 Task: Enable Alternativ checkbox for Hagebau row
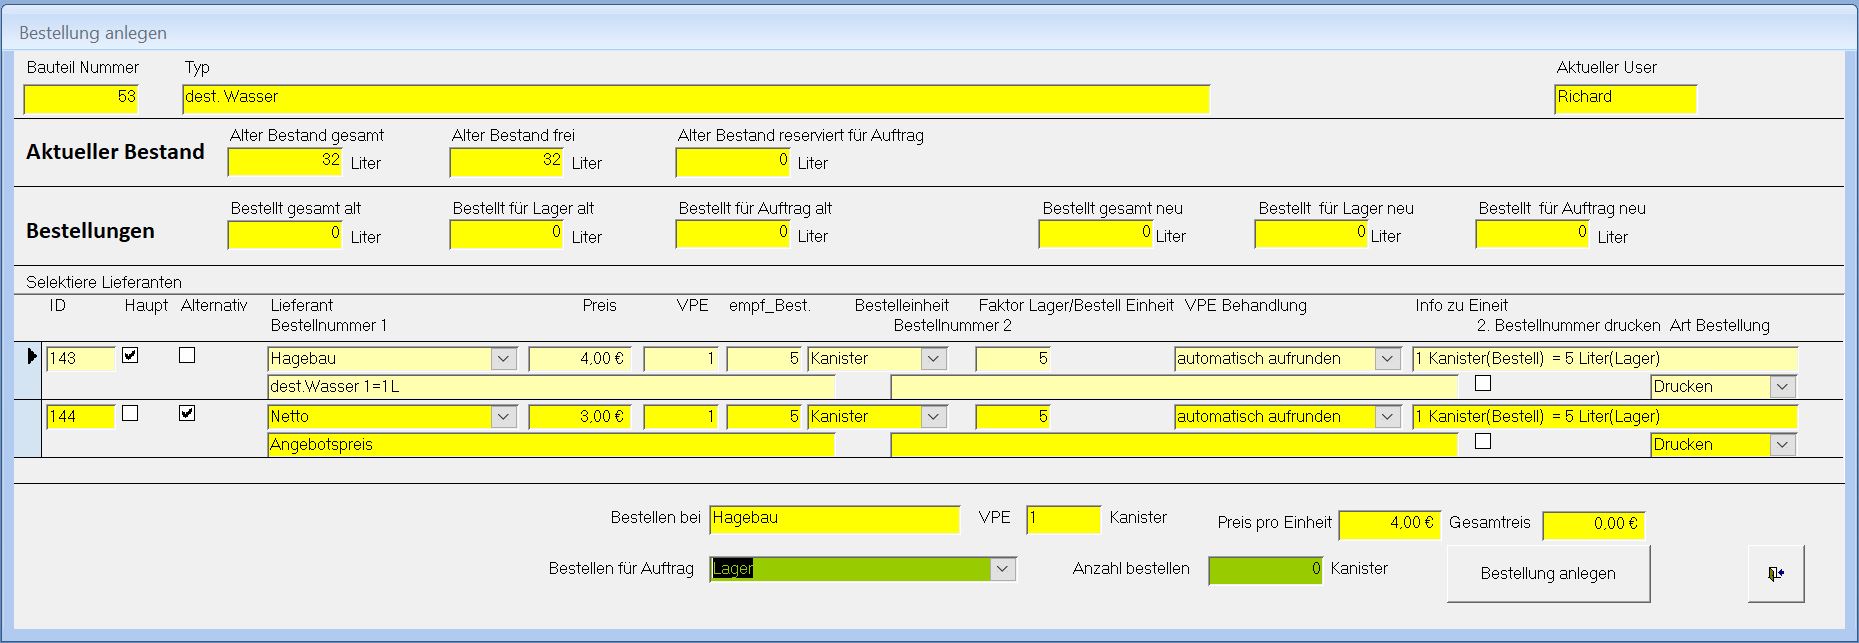tap(187, 355)
